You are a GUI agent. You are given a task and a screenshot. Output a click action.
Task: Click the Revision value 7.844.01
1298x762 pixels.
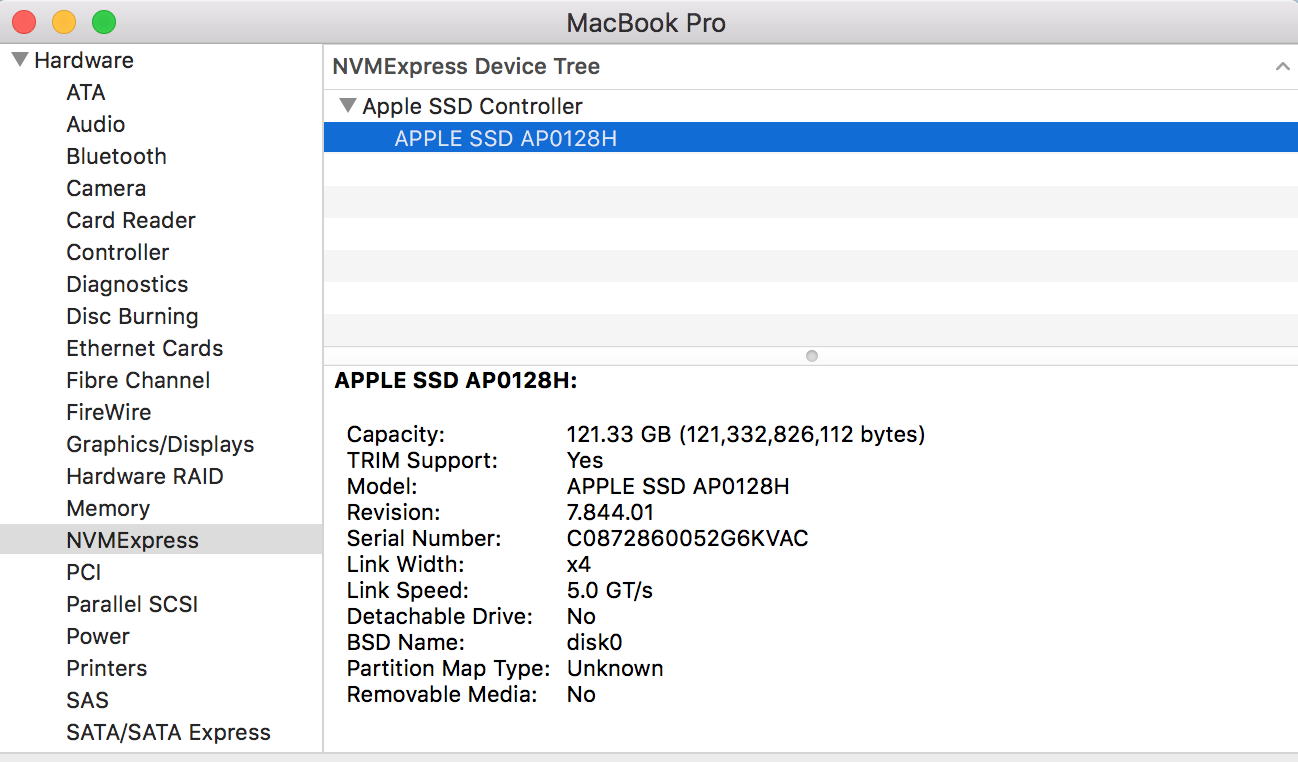tap(610, 512)
